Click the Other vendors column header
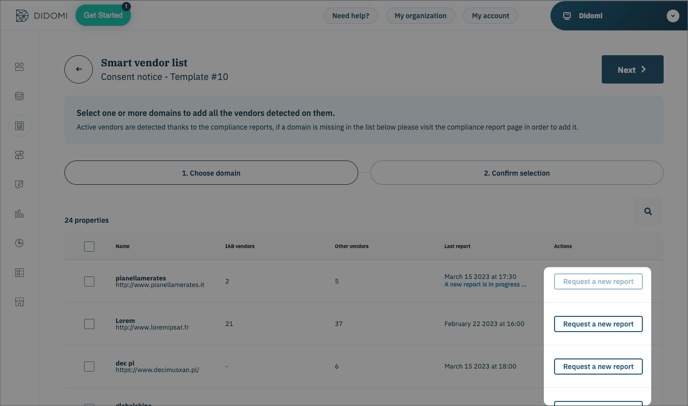This screenshot has height=406, width=688. pos(351,246)
